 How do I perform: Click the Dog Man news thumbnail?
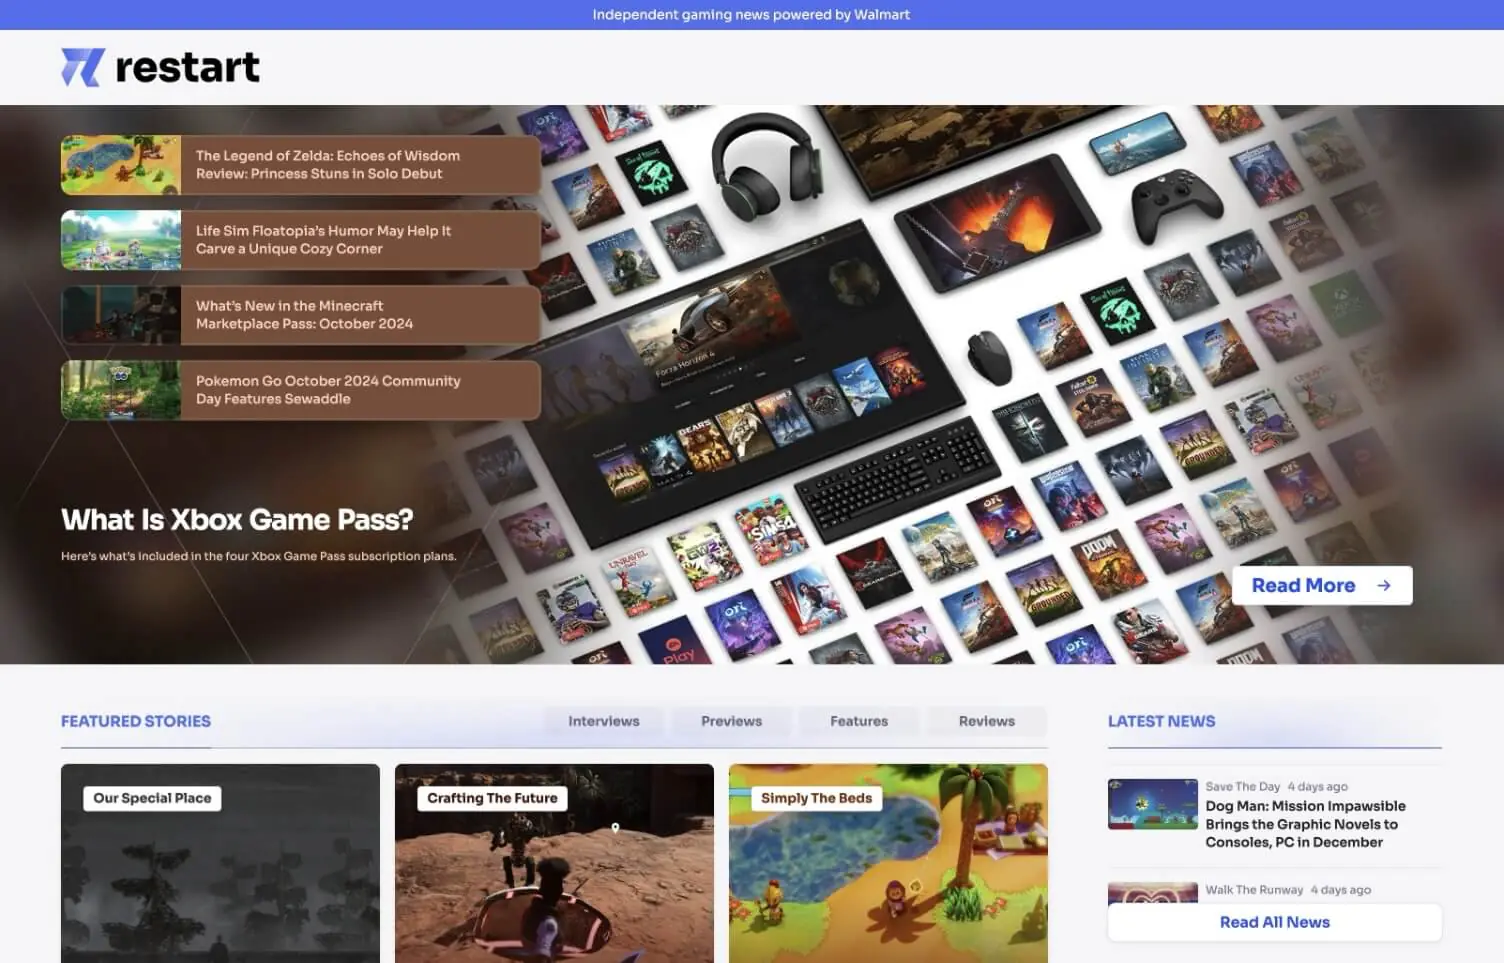click(1151, 803)
